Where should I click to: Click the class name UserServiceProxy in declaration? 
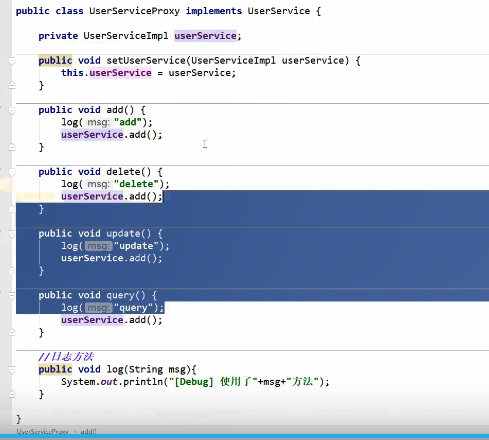click(134, 11)
